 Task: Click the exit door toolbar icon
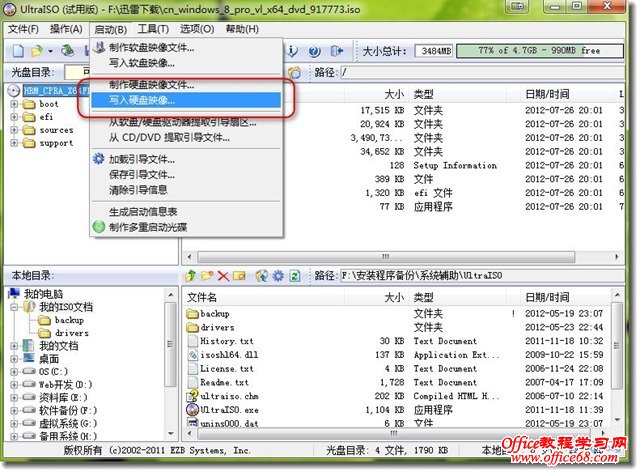(x=337, y=51)
